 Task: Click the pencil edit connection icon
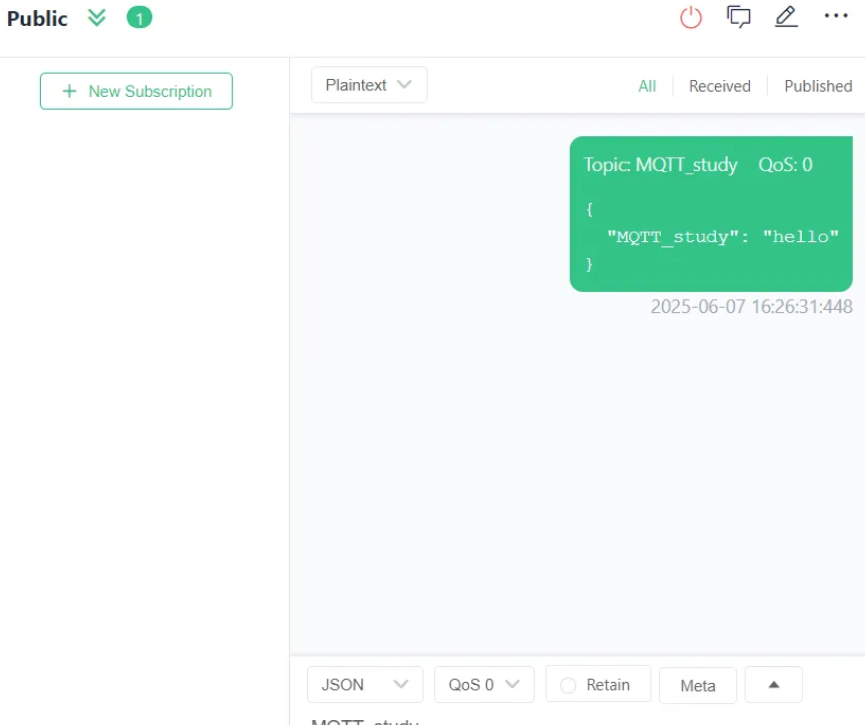pos(786,17)
